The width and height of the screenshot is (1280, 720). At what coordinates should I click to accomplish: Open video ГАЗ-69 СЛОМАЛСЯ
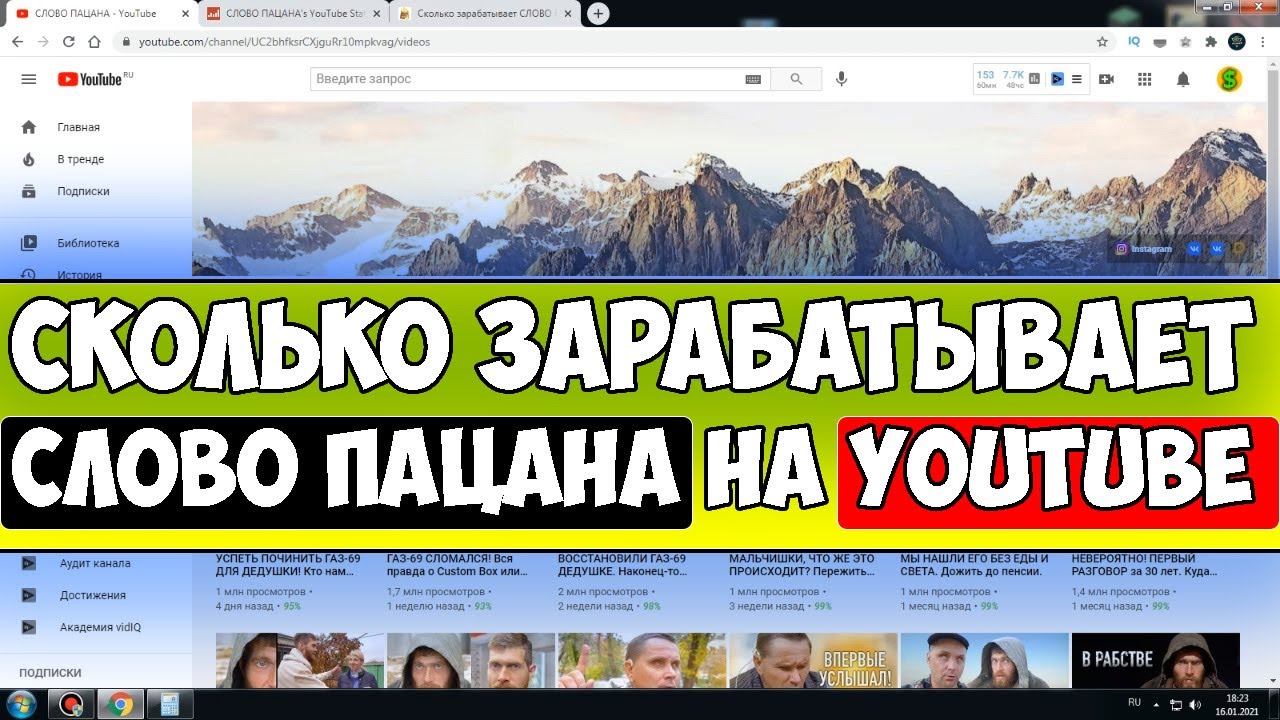point(456,565)
